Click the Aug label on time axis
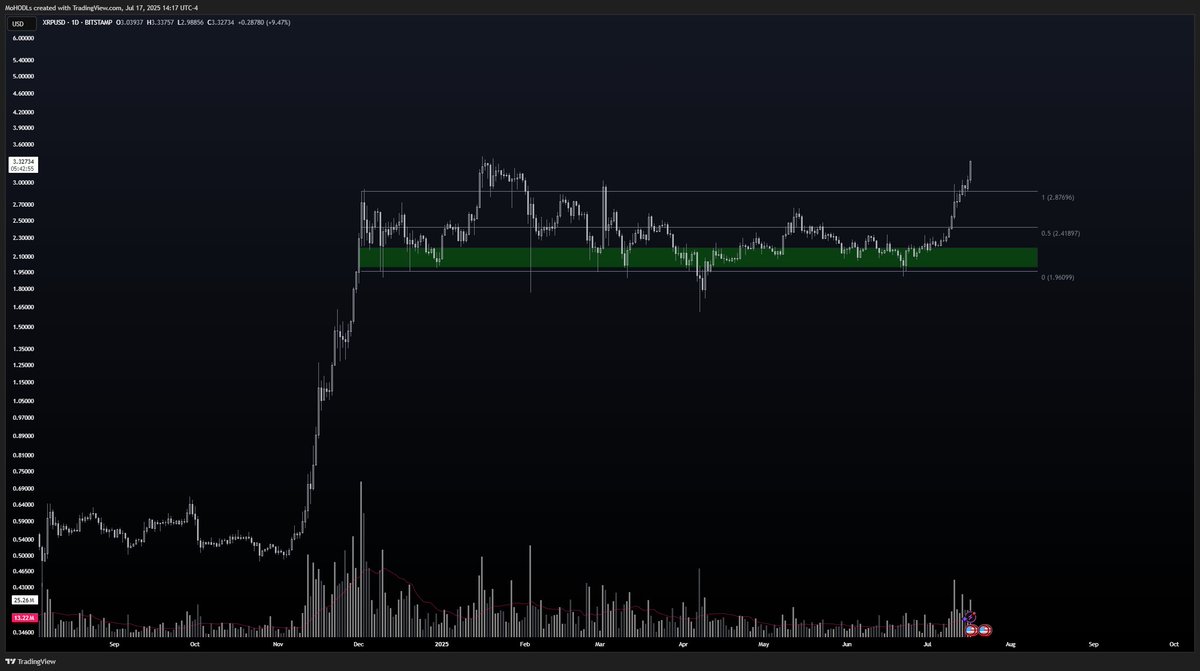The height and width of the screenshot is (671, 1200). pyautogui.click(x=1011, y=645)
